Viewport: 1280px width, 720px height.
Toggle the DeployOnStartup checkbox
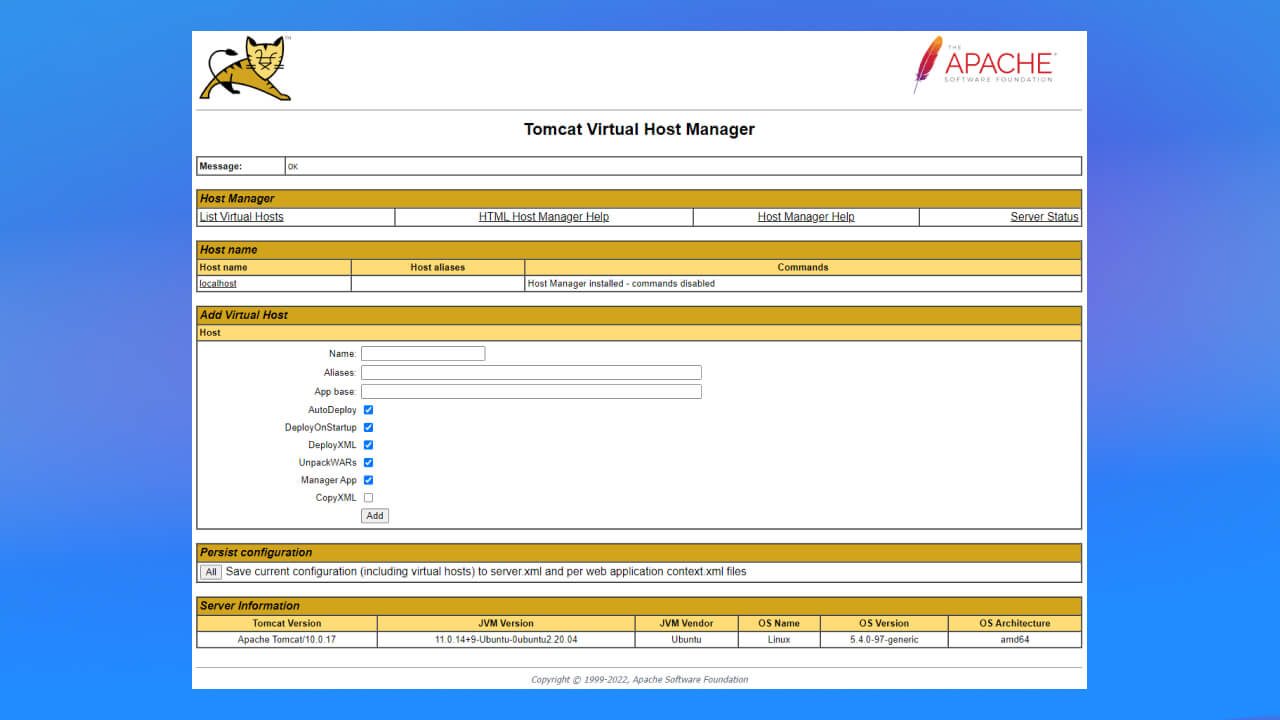click(x=368, y=428)
